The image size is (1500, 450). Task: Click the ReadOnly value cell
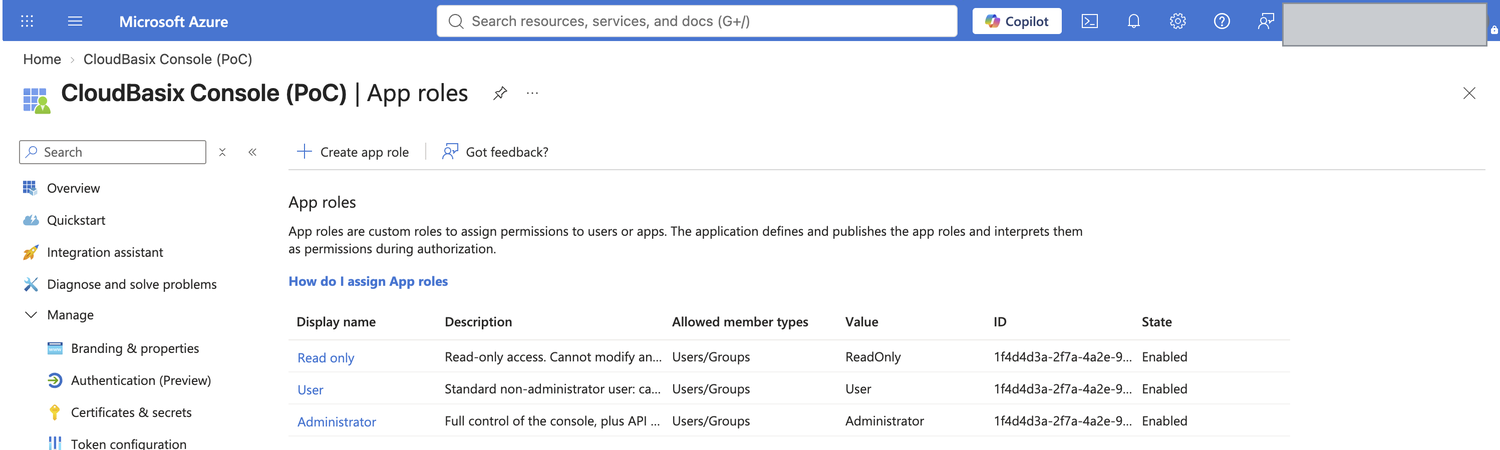(873, 357)
